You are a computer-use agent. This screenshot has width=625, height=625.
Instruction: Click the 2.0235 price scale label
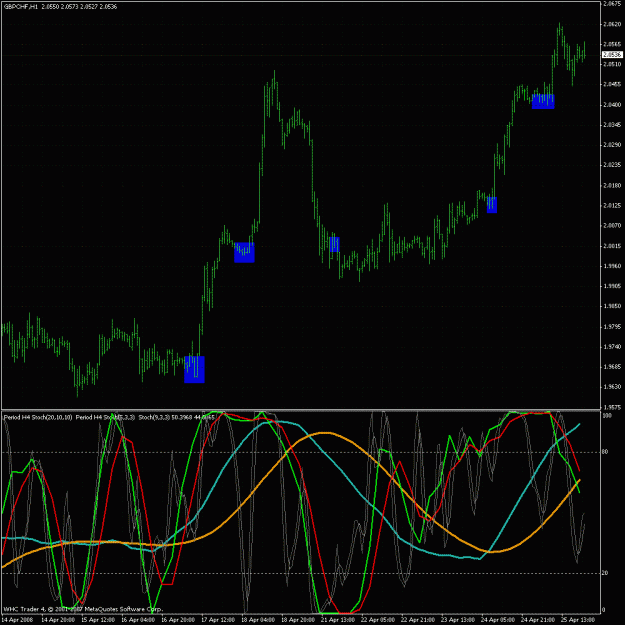(612, 165)
